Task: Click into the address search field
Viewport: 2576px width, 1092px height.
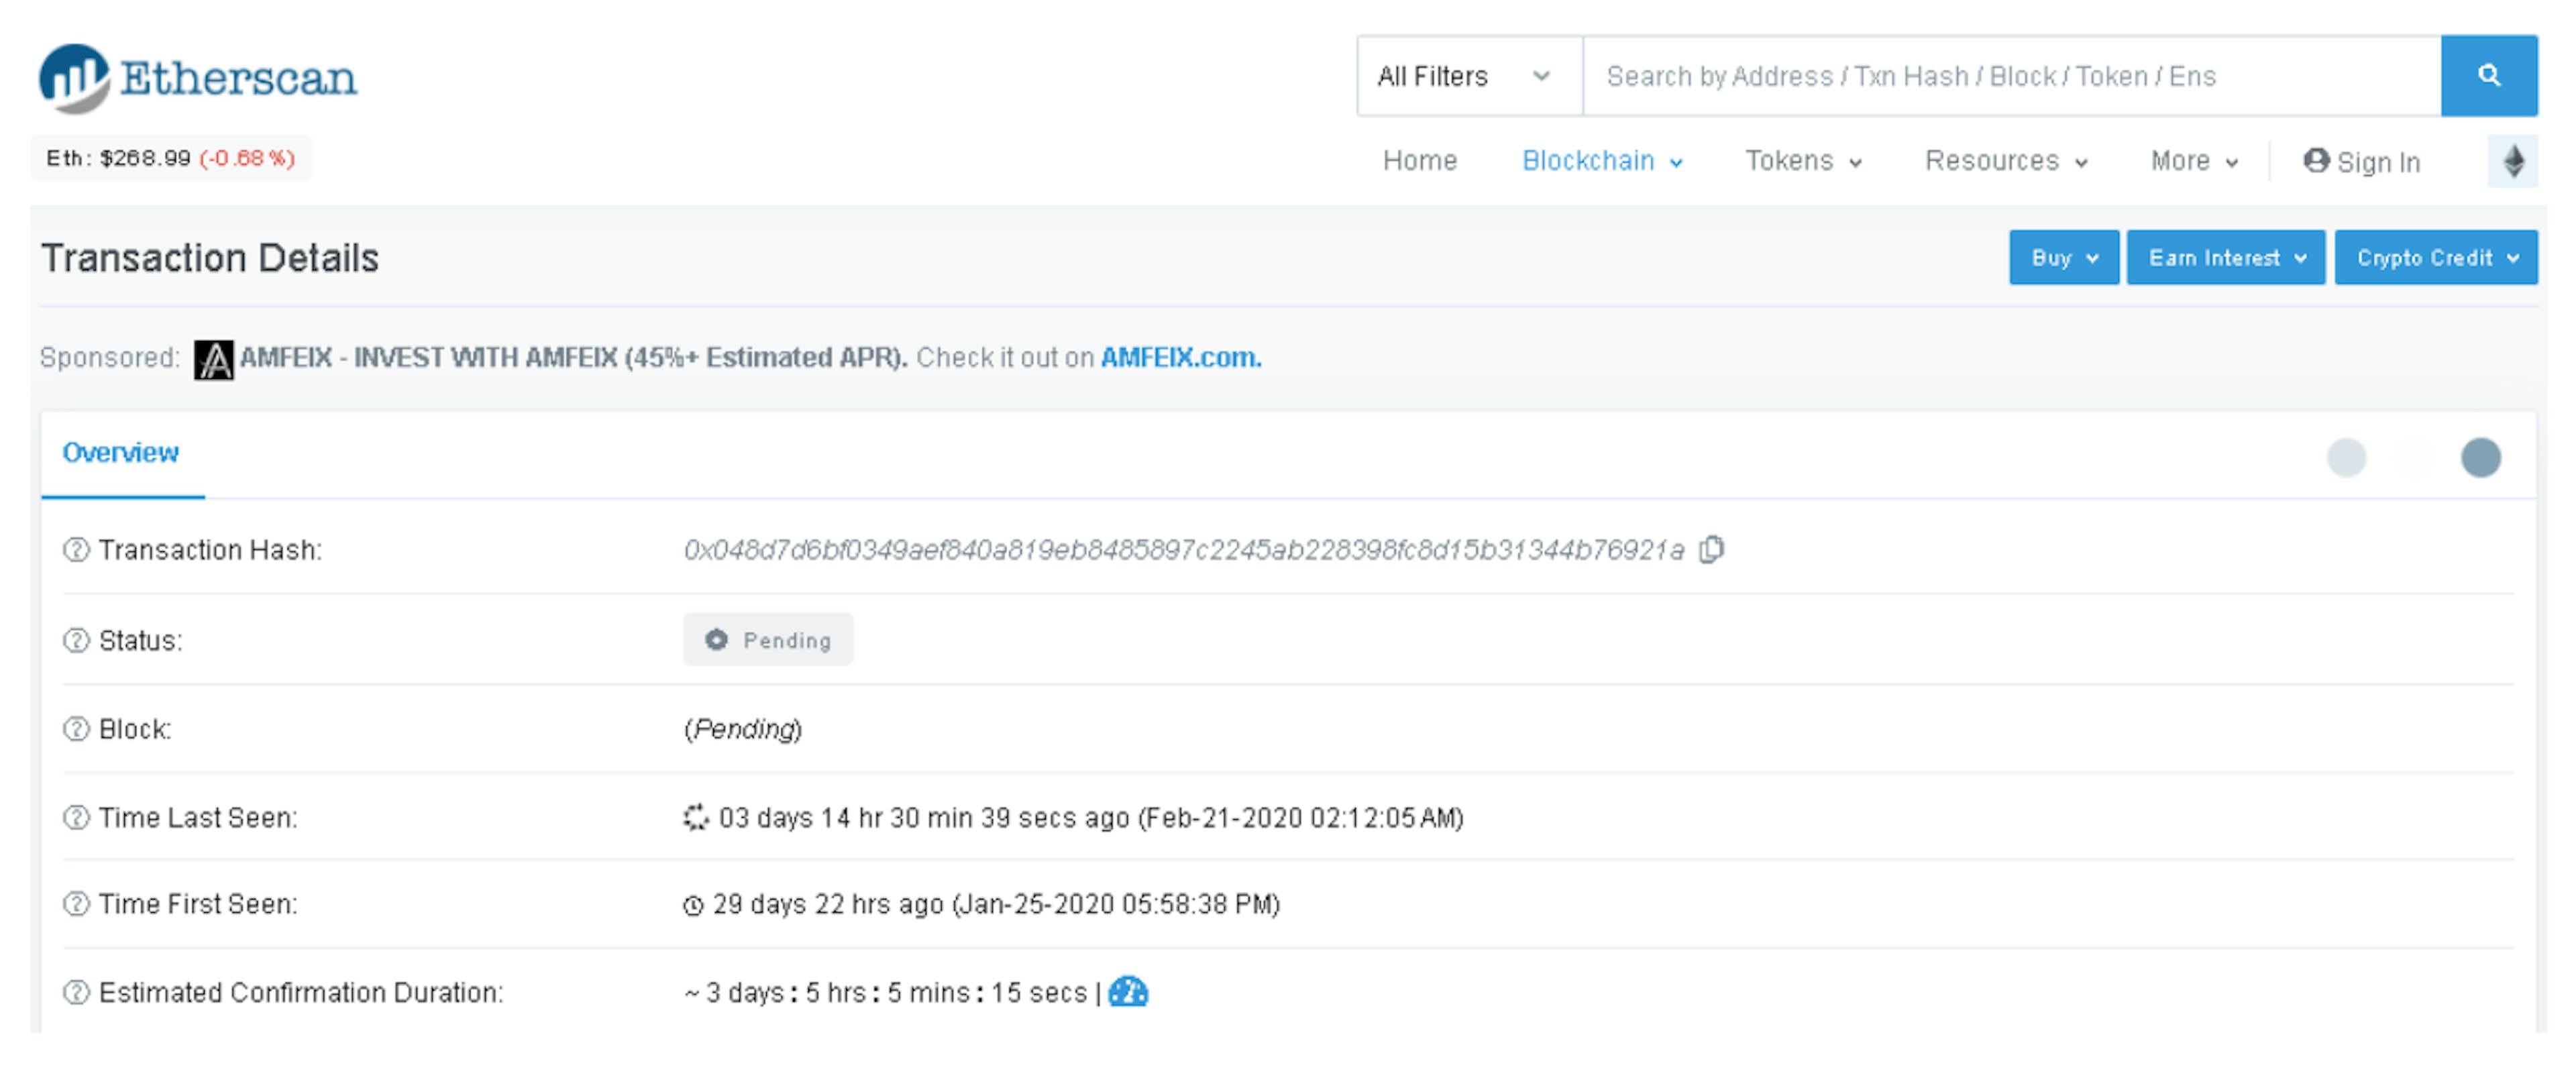Action: pyautogui.click(x=2010, y=76)
